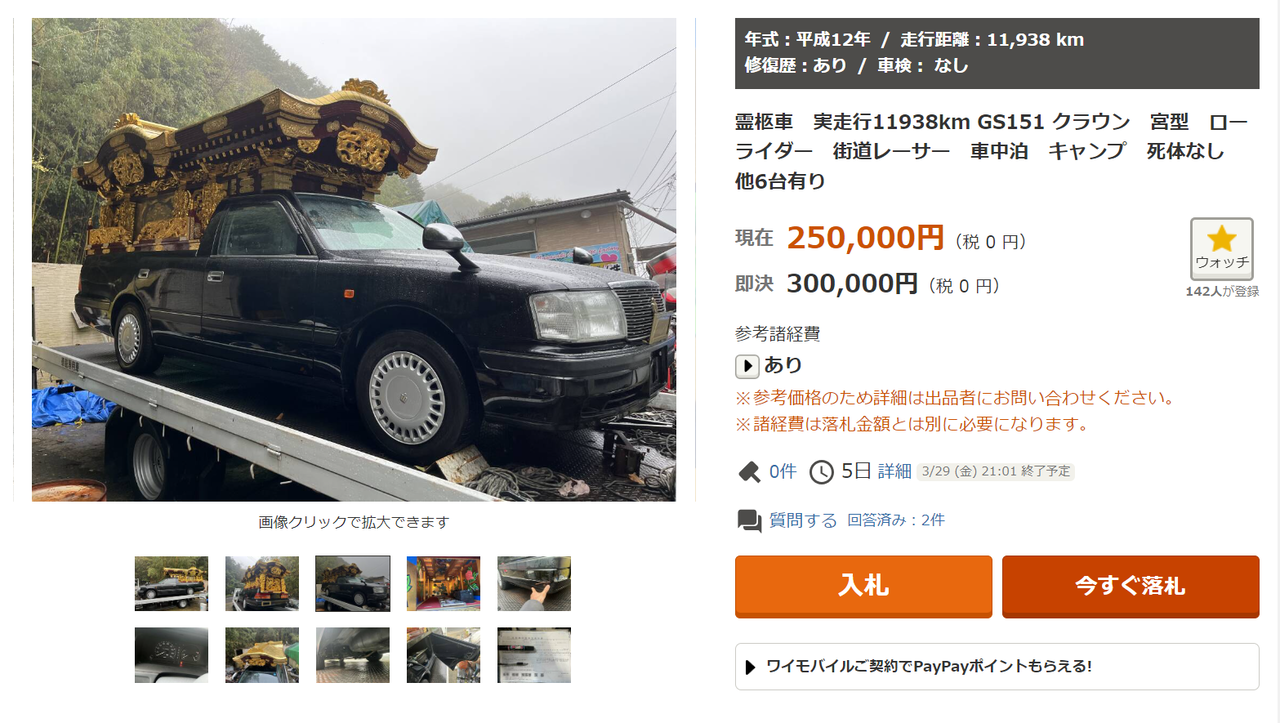Select the first thumbnail of hearse side view

pyautogui.click(x=172, y=583)
